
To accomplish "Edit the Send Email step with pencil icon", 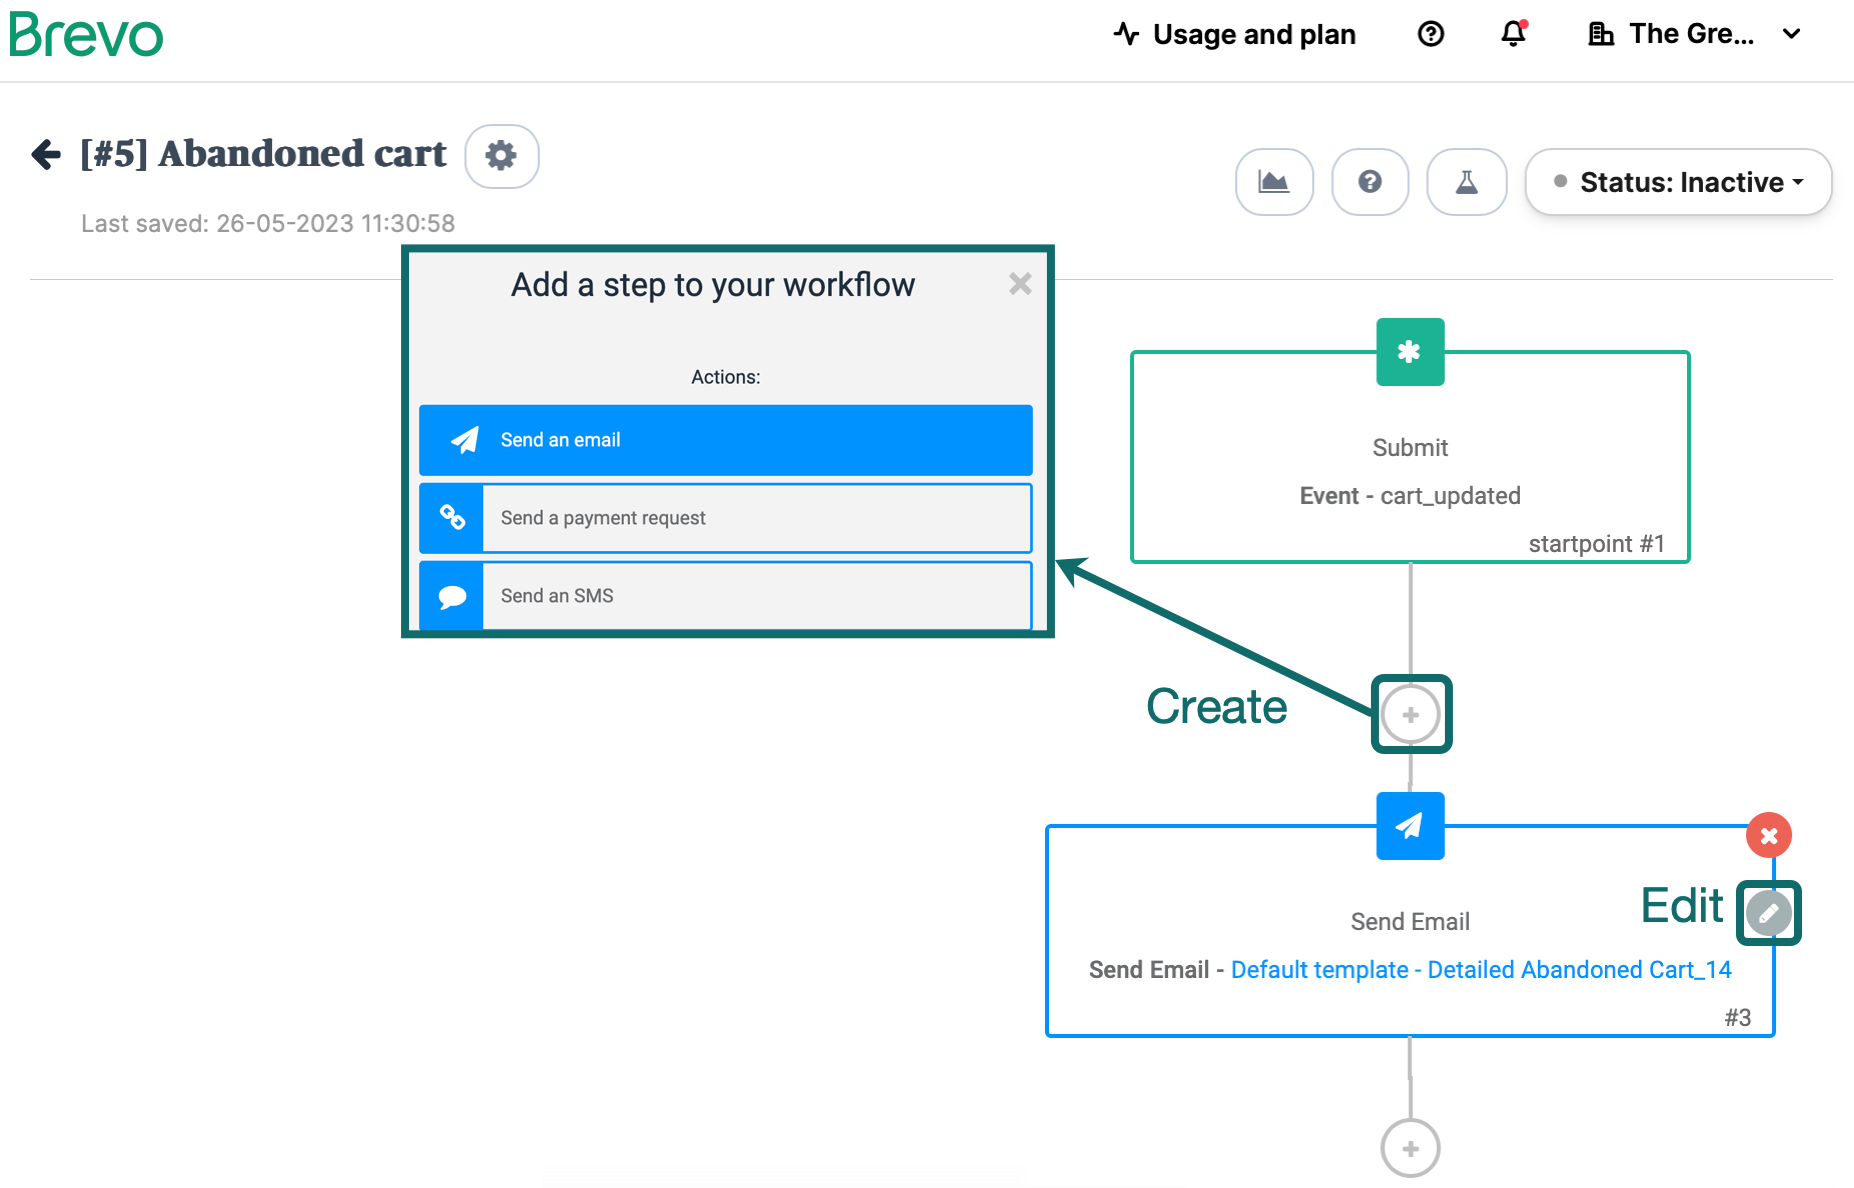I will [x=1768, y=912].
